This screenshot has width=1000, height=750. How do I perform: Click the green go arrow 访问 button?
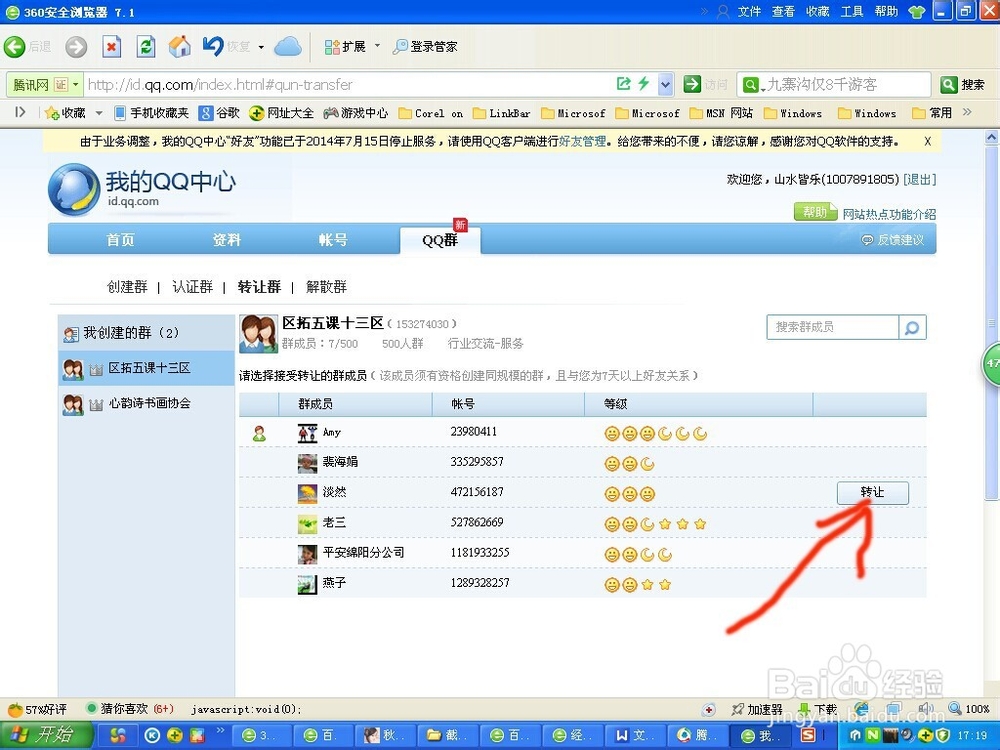point(705,84)
